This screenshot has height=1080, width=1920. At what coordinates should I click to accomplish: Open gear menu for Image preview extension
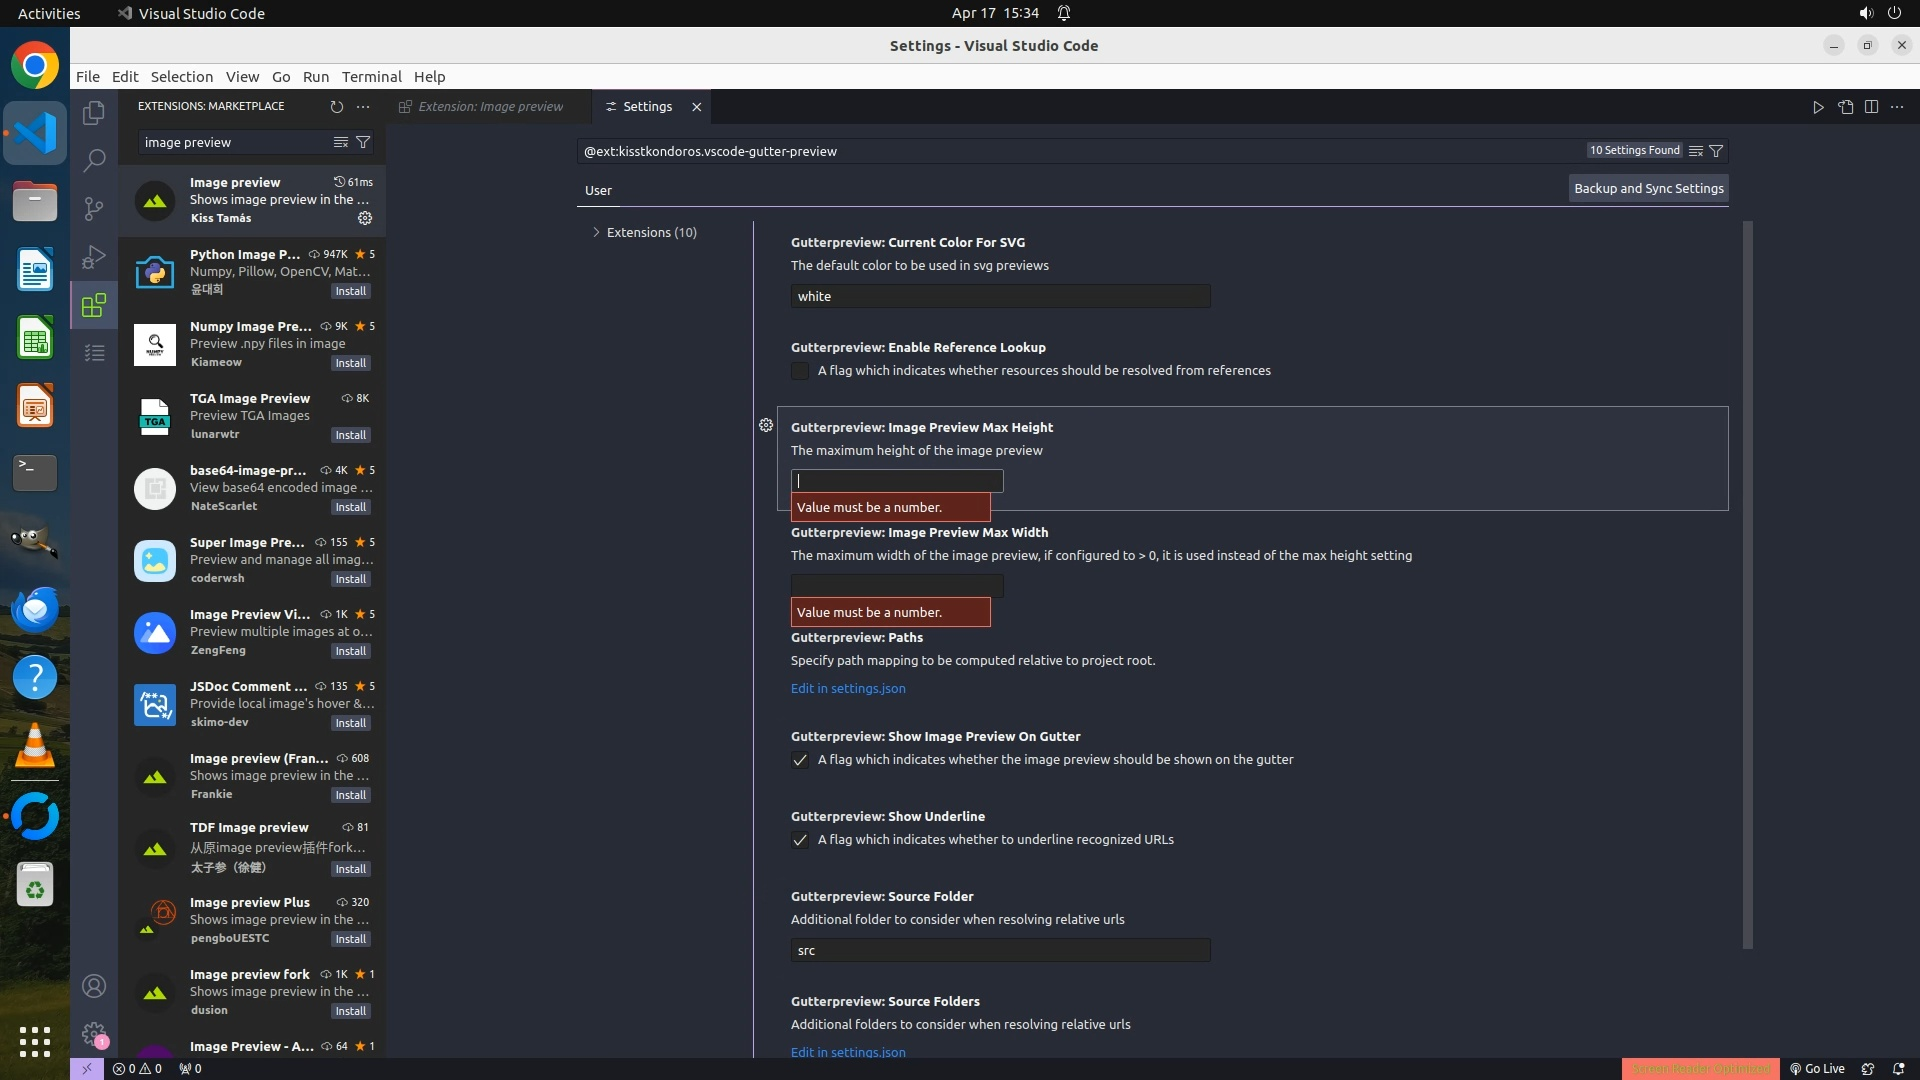click(365, 218)
